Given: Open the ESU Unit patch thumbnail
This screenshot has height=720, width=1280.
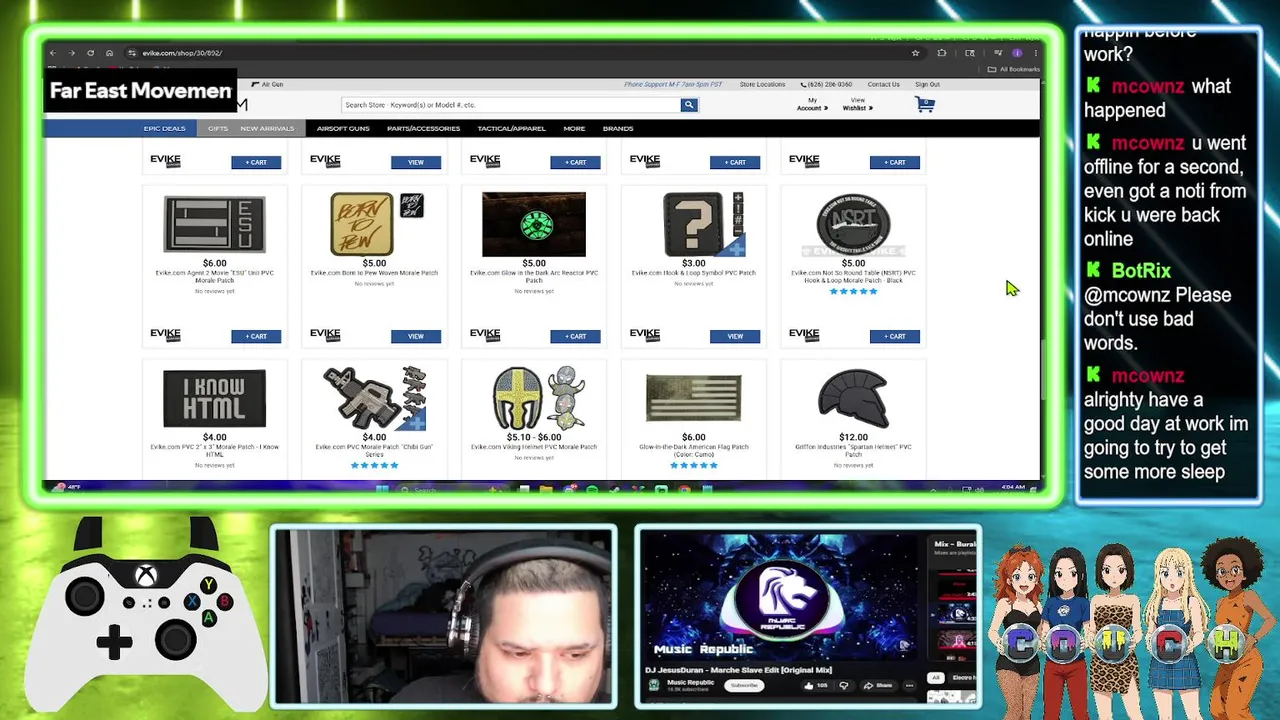Looking at the screenshot, I should point(214,224).
